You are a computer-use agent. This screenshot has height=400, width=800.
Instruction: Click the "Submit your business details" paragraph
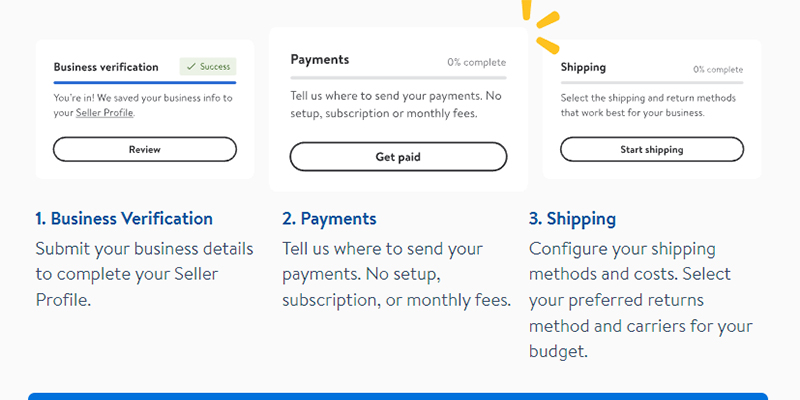coord(144,274)
